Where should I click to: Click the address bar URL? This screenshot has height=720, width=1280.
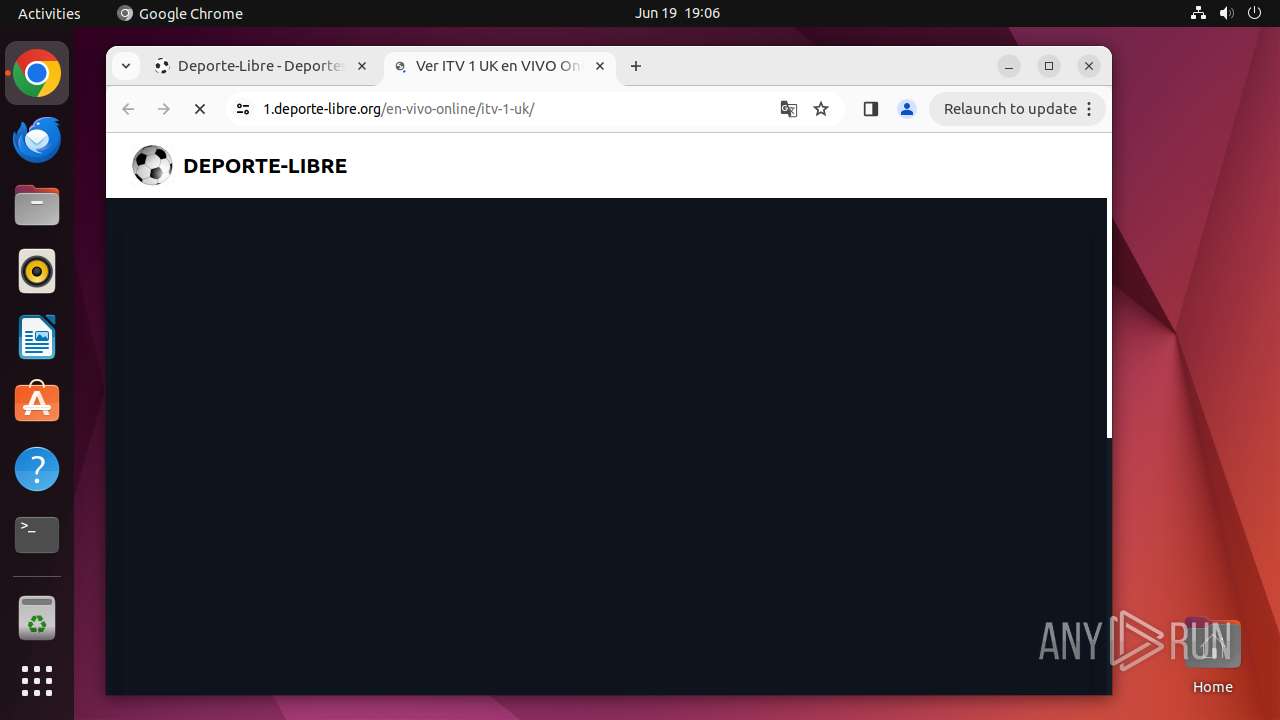tap(399, 109)
